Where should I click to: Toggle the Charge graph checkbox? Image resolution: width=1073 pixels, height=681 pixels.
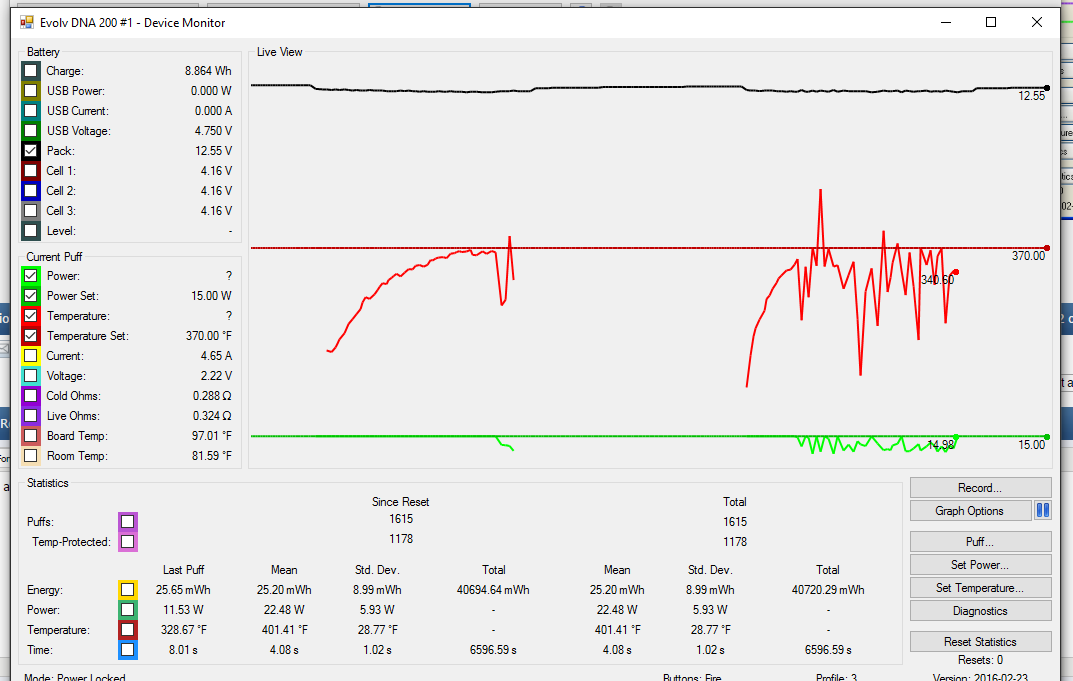click(31, 71)
